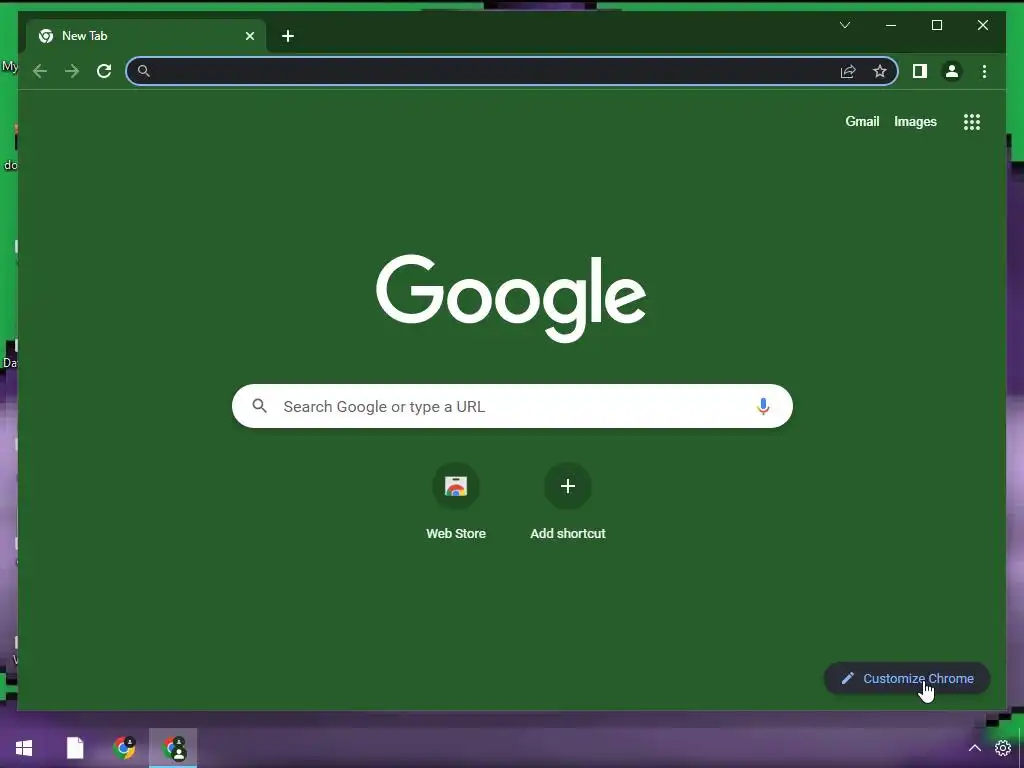Expand the tab search chevron

pos(844,25)
